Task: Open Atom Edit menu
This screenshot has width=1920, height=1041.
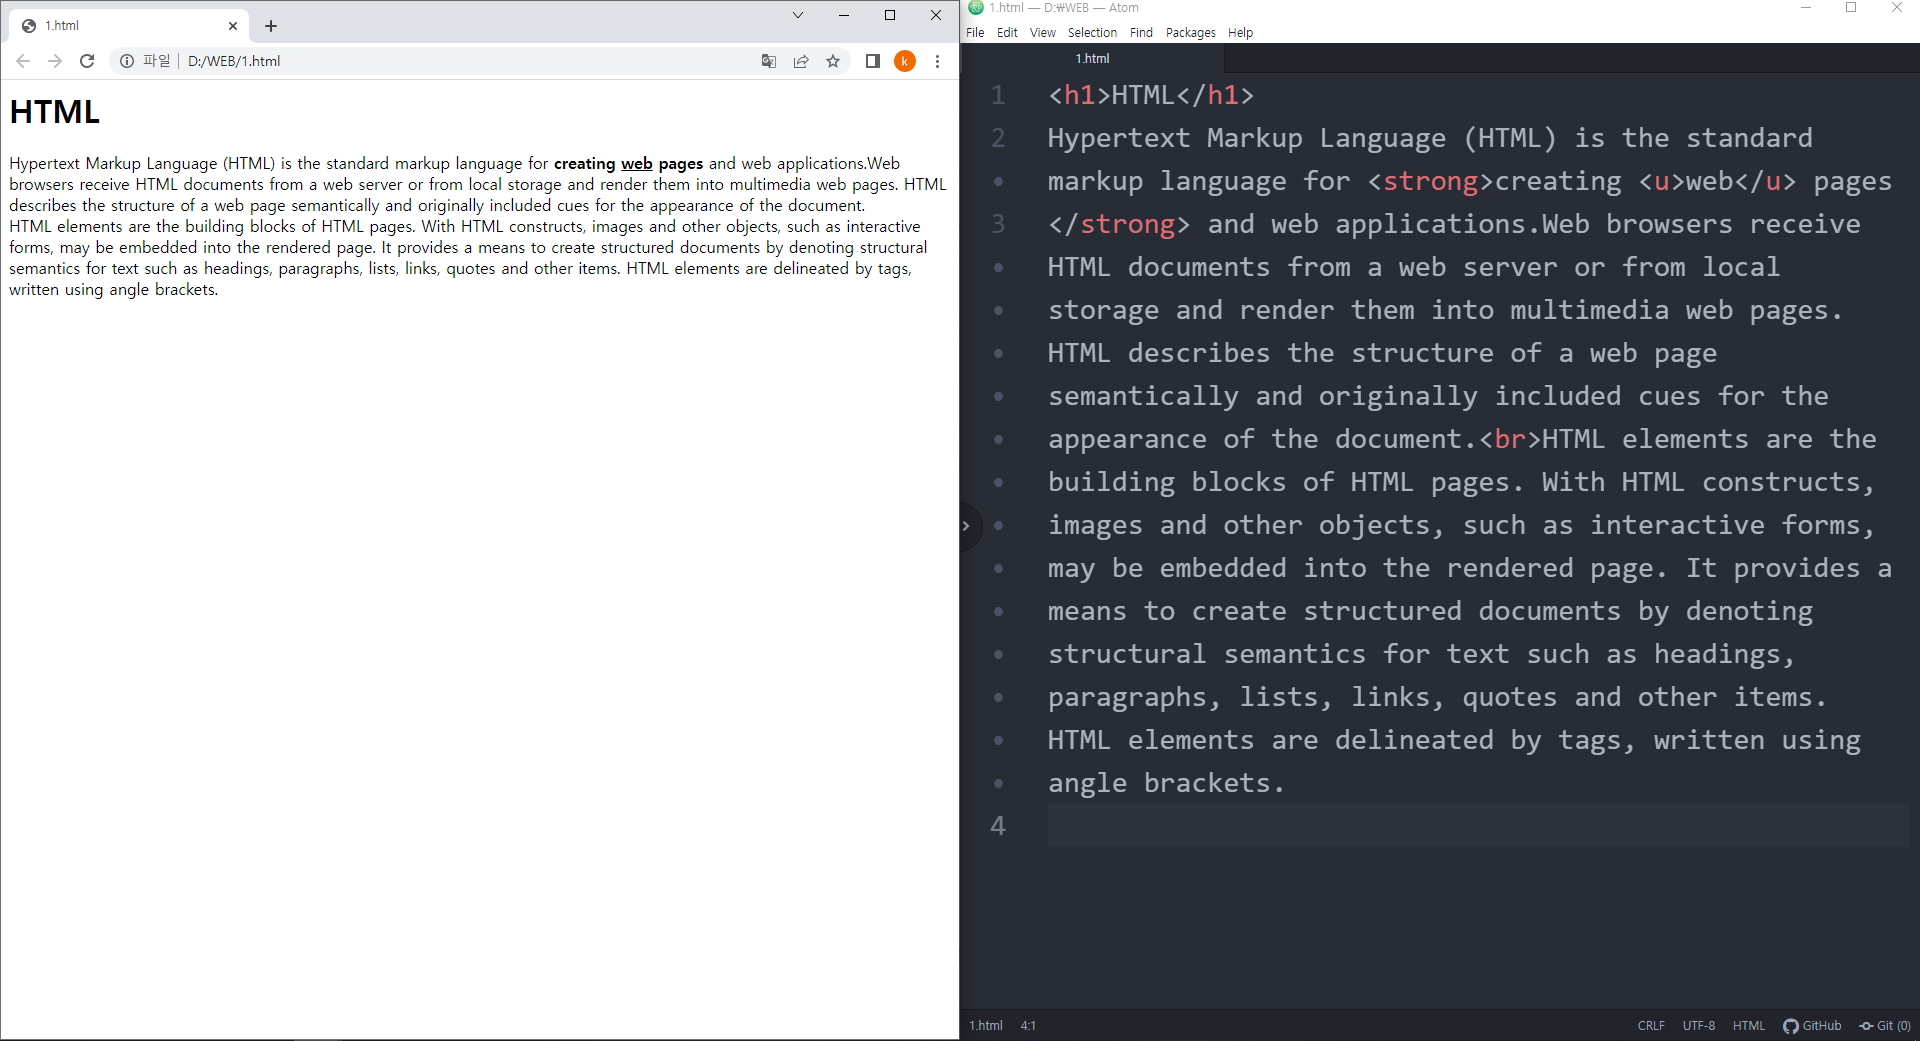Action: point(1007,33)
